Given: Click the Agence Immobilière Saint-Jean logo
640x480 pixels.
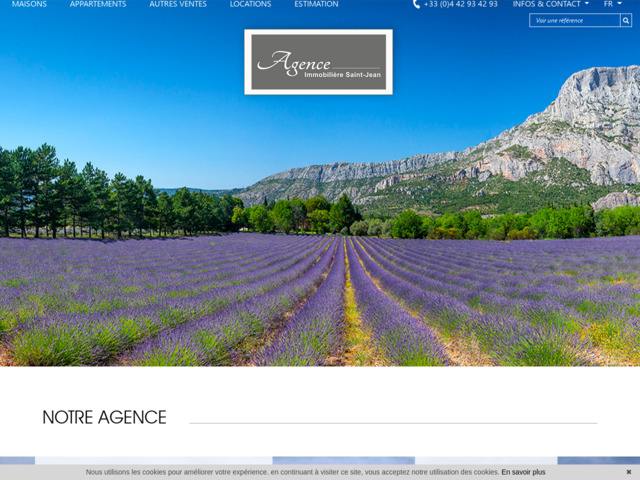Looking at the screenshot, I should point(318,62).
